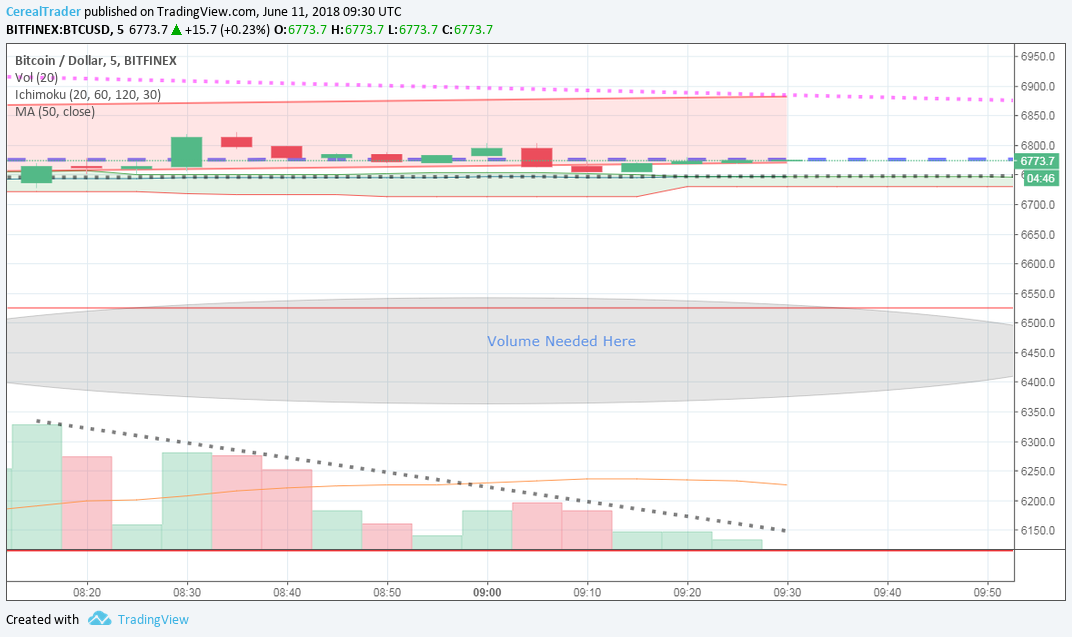This screenshot has height=637, width=1072.
Task: Click the 6950.0 price axis label
Action: (1038, 56)
